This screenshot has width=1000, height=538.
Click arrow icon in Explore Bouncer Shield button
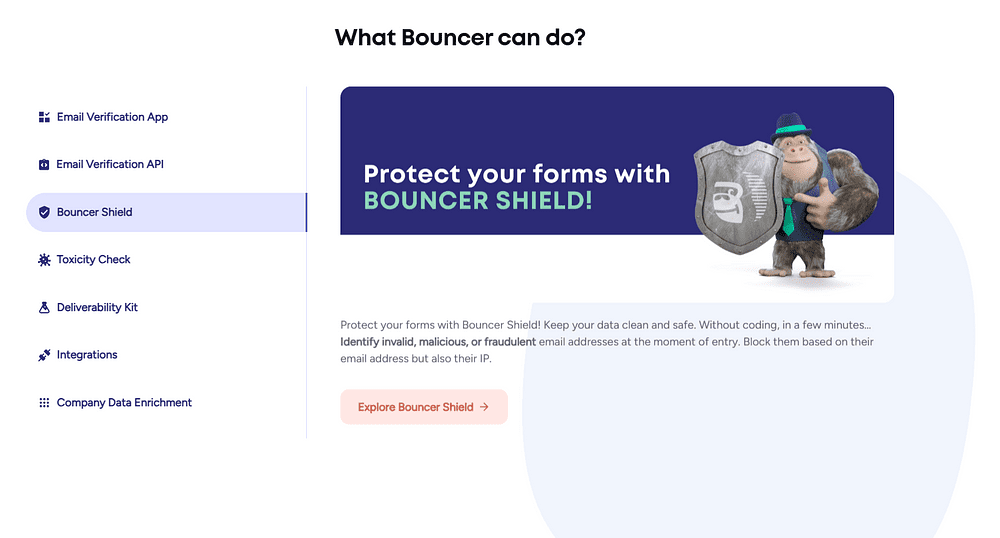point(484,407)
